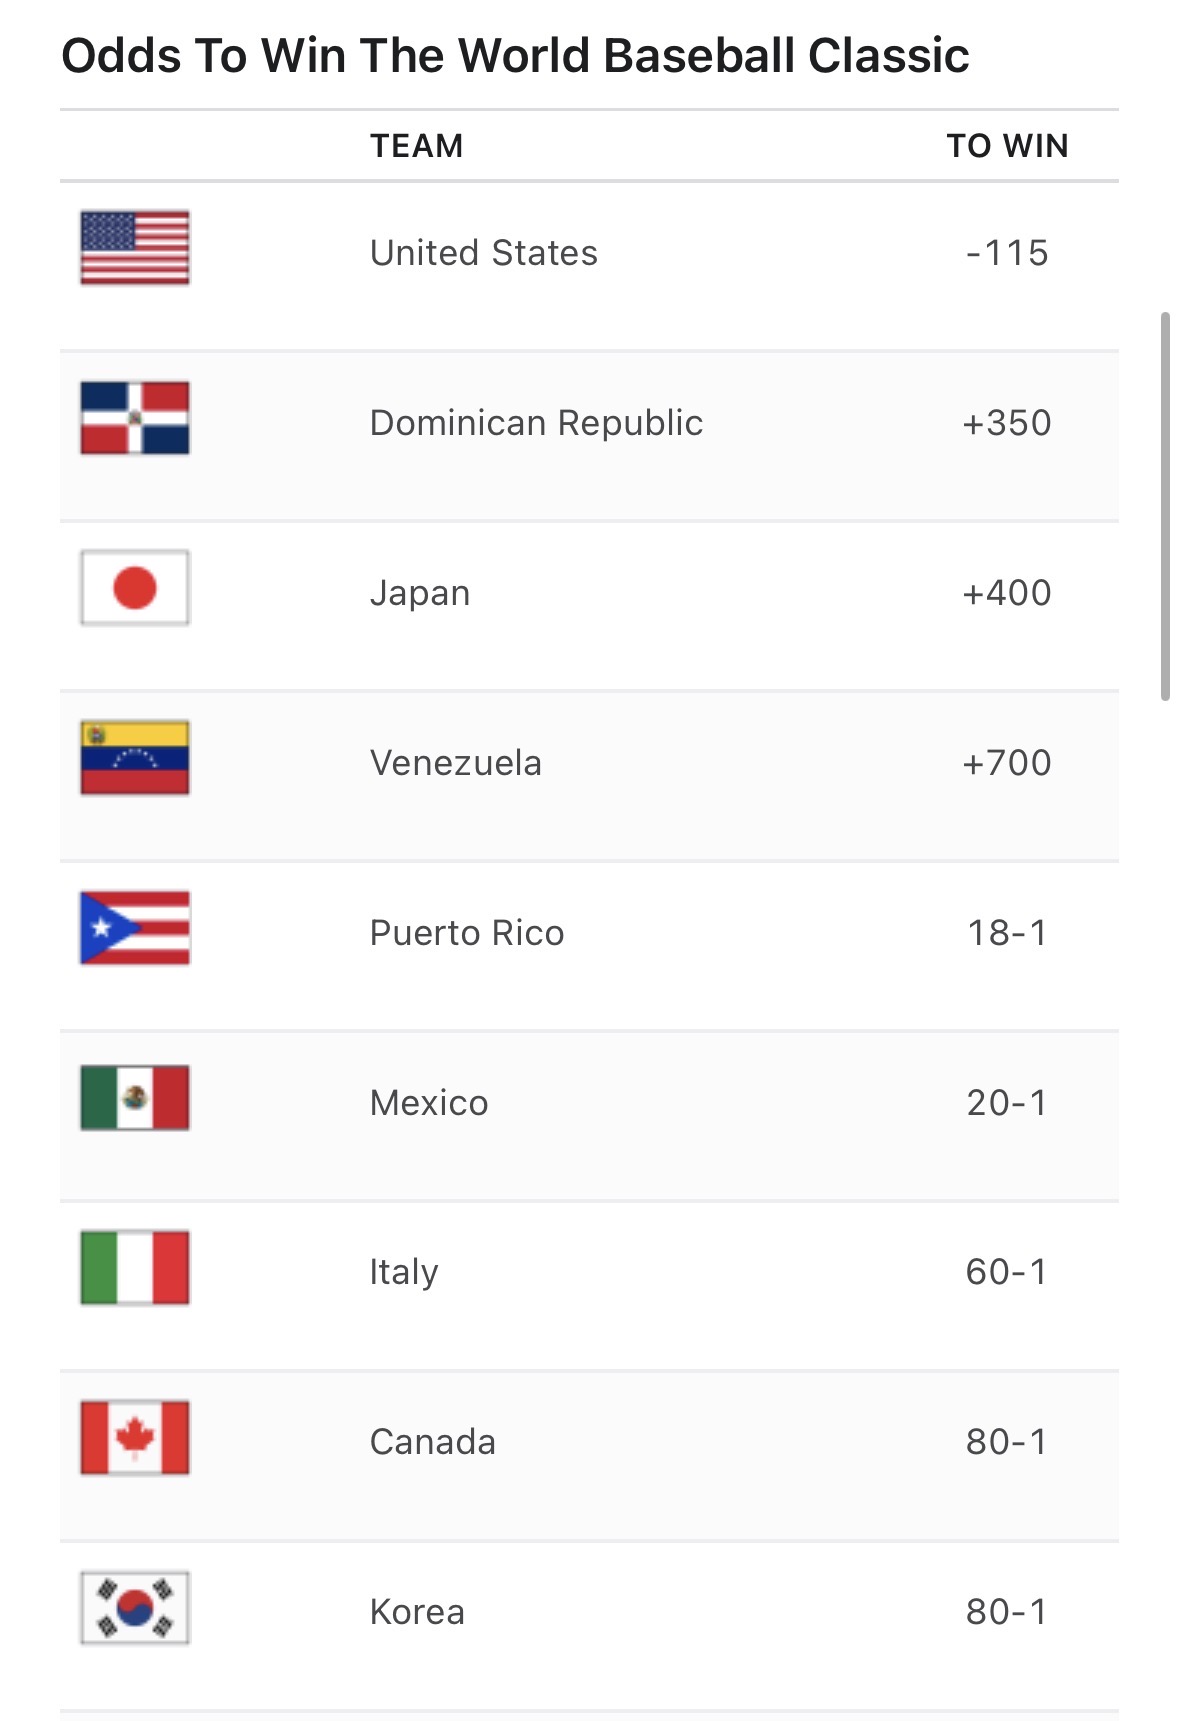Click the TEAM column header
Image resolution: width=1179 pixels, height=1721 pixels.
(x=417, y=146)
